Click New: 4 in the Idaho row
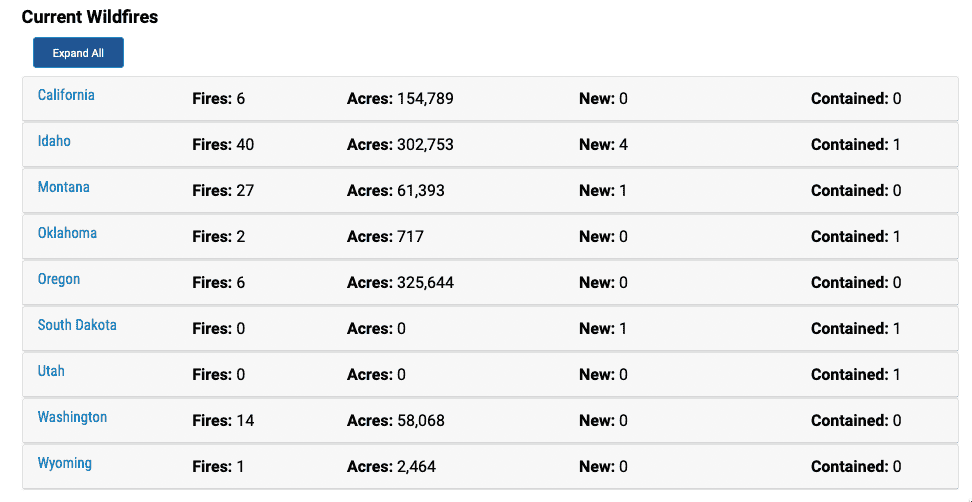972x502 pixels. pos(603,144)
